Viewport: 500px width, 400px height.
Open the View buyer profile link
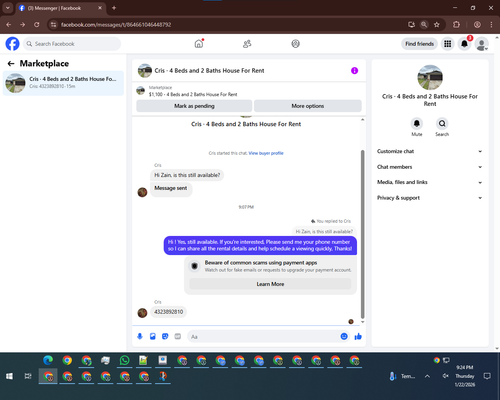pyautogui.click(x=266, y=153)
